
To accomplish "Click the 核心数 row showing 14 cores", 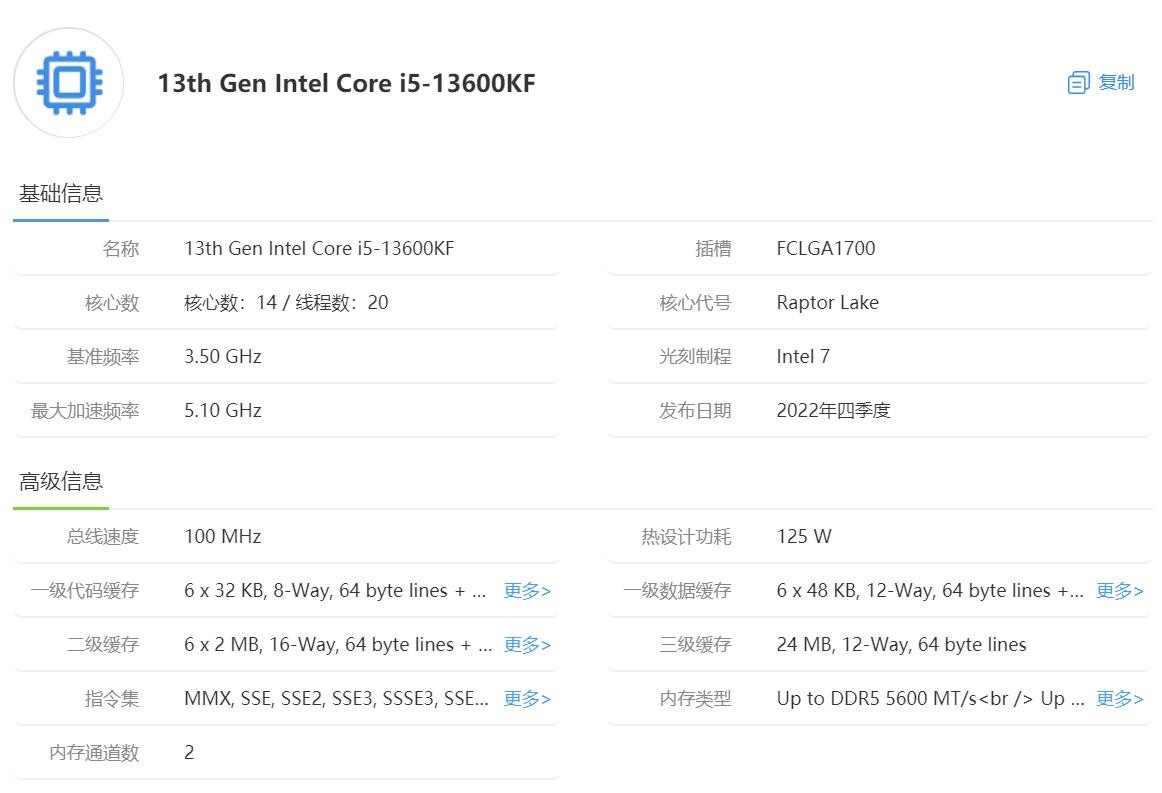I will pos(286,303).
